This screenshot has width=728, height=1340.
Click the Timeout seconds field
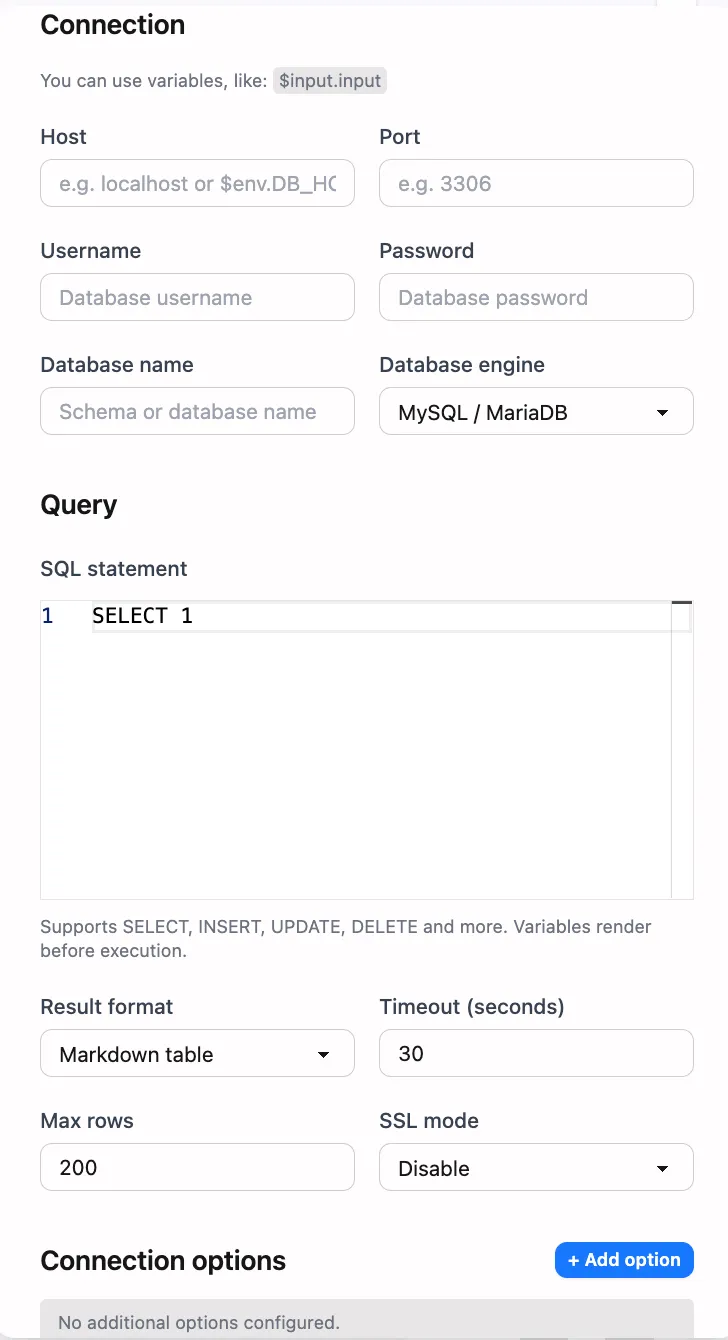click(536, 1054)
